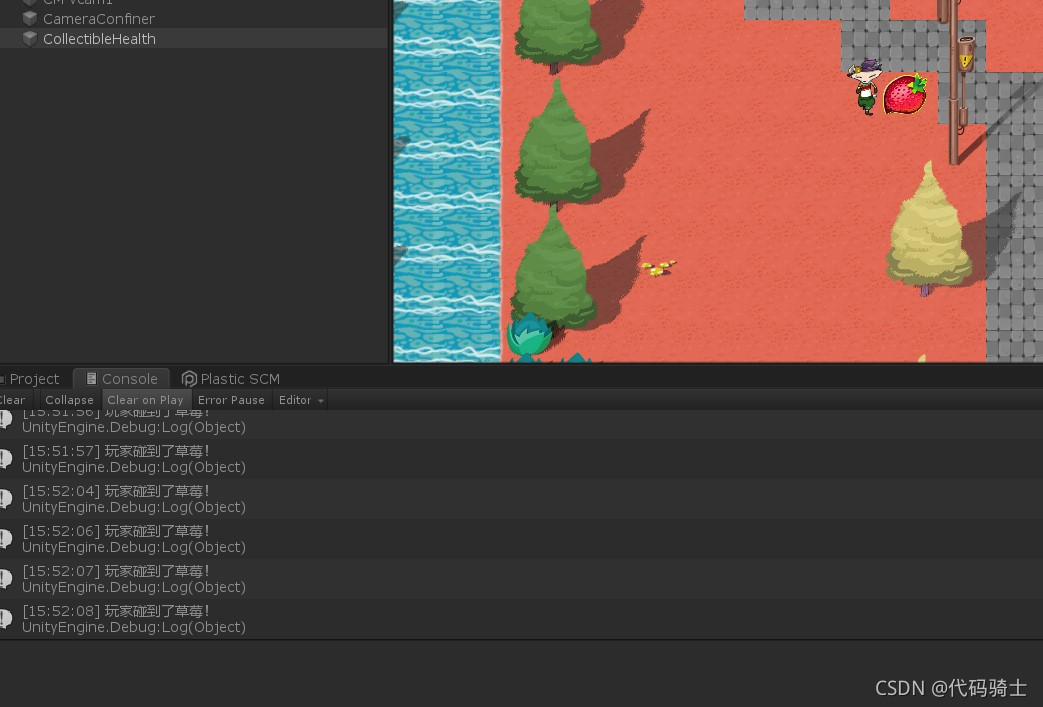Click the cube icon beside CollectibleHealth
Screen dimensions: 1043x707
click(x=29, y=39)
